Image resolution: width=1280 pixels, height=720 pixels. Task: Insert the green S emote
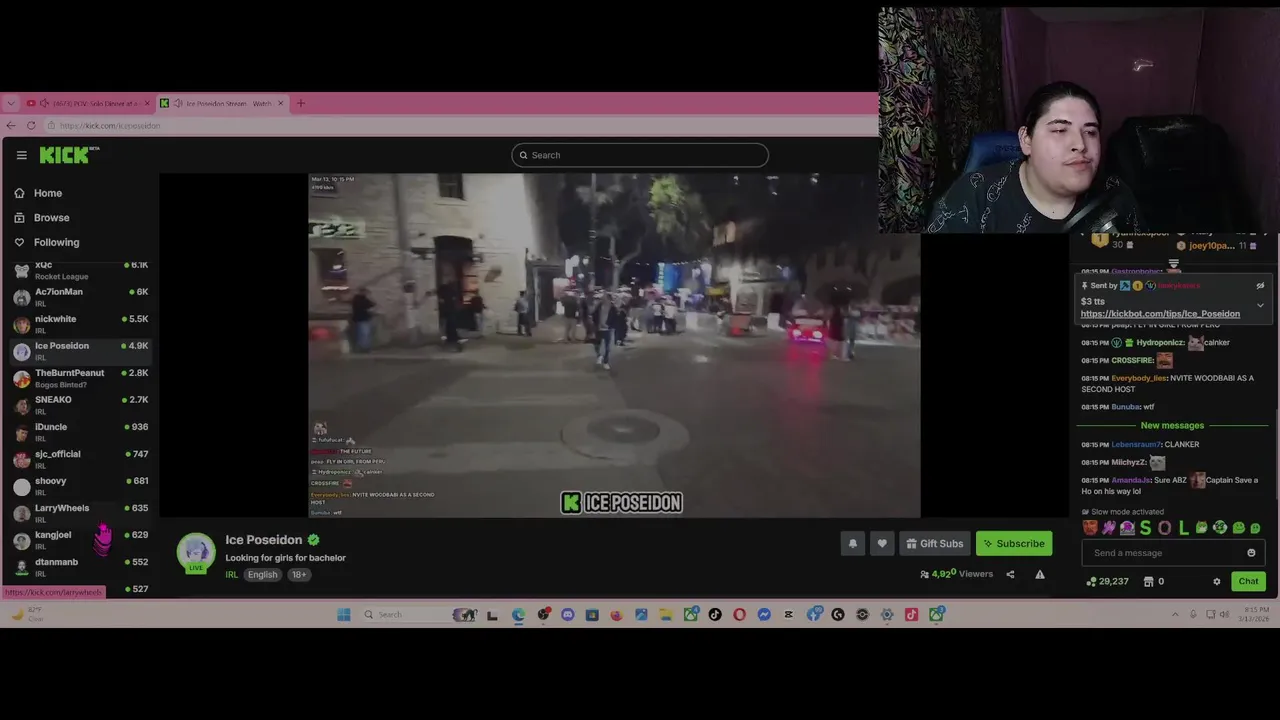pos(1146,528)
